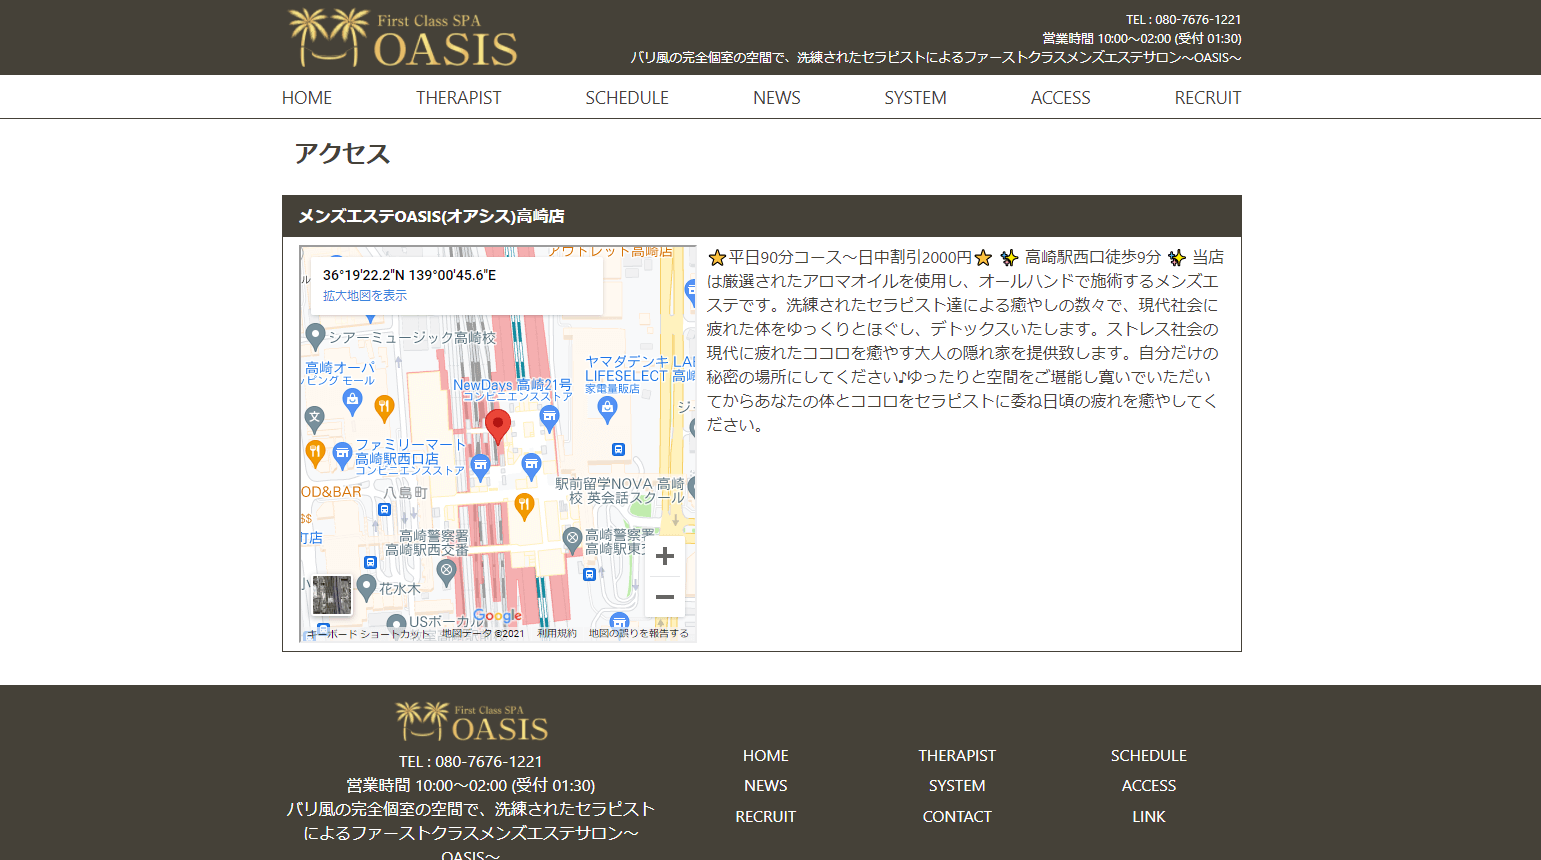This screenshot has height=860, width=1541.
Task: Go to SYSTEM via footer link
Action: tap(957, 786)
